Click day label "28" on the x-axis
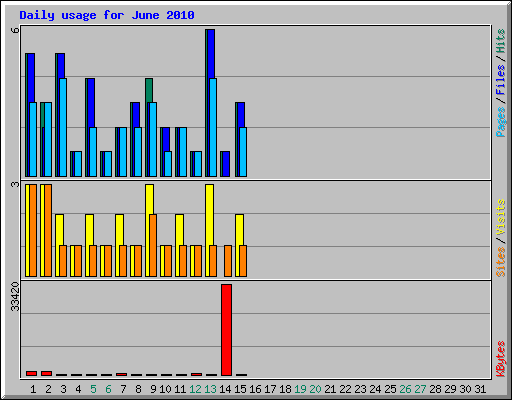 435,389
